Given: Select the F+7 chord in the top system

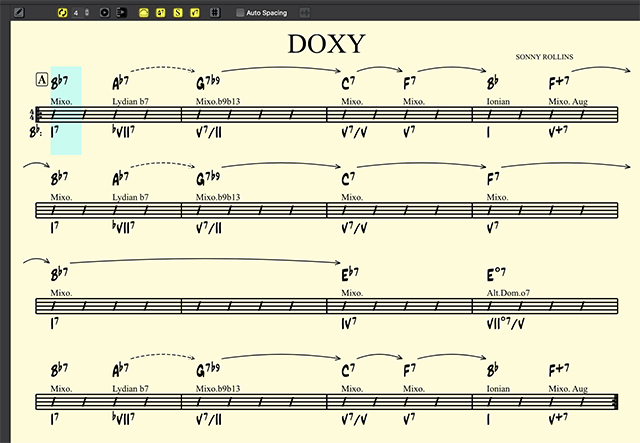Looking at the screenshot, I should [559, 83].
